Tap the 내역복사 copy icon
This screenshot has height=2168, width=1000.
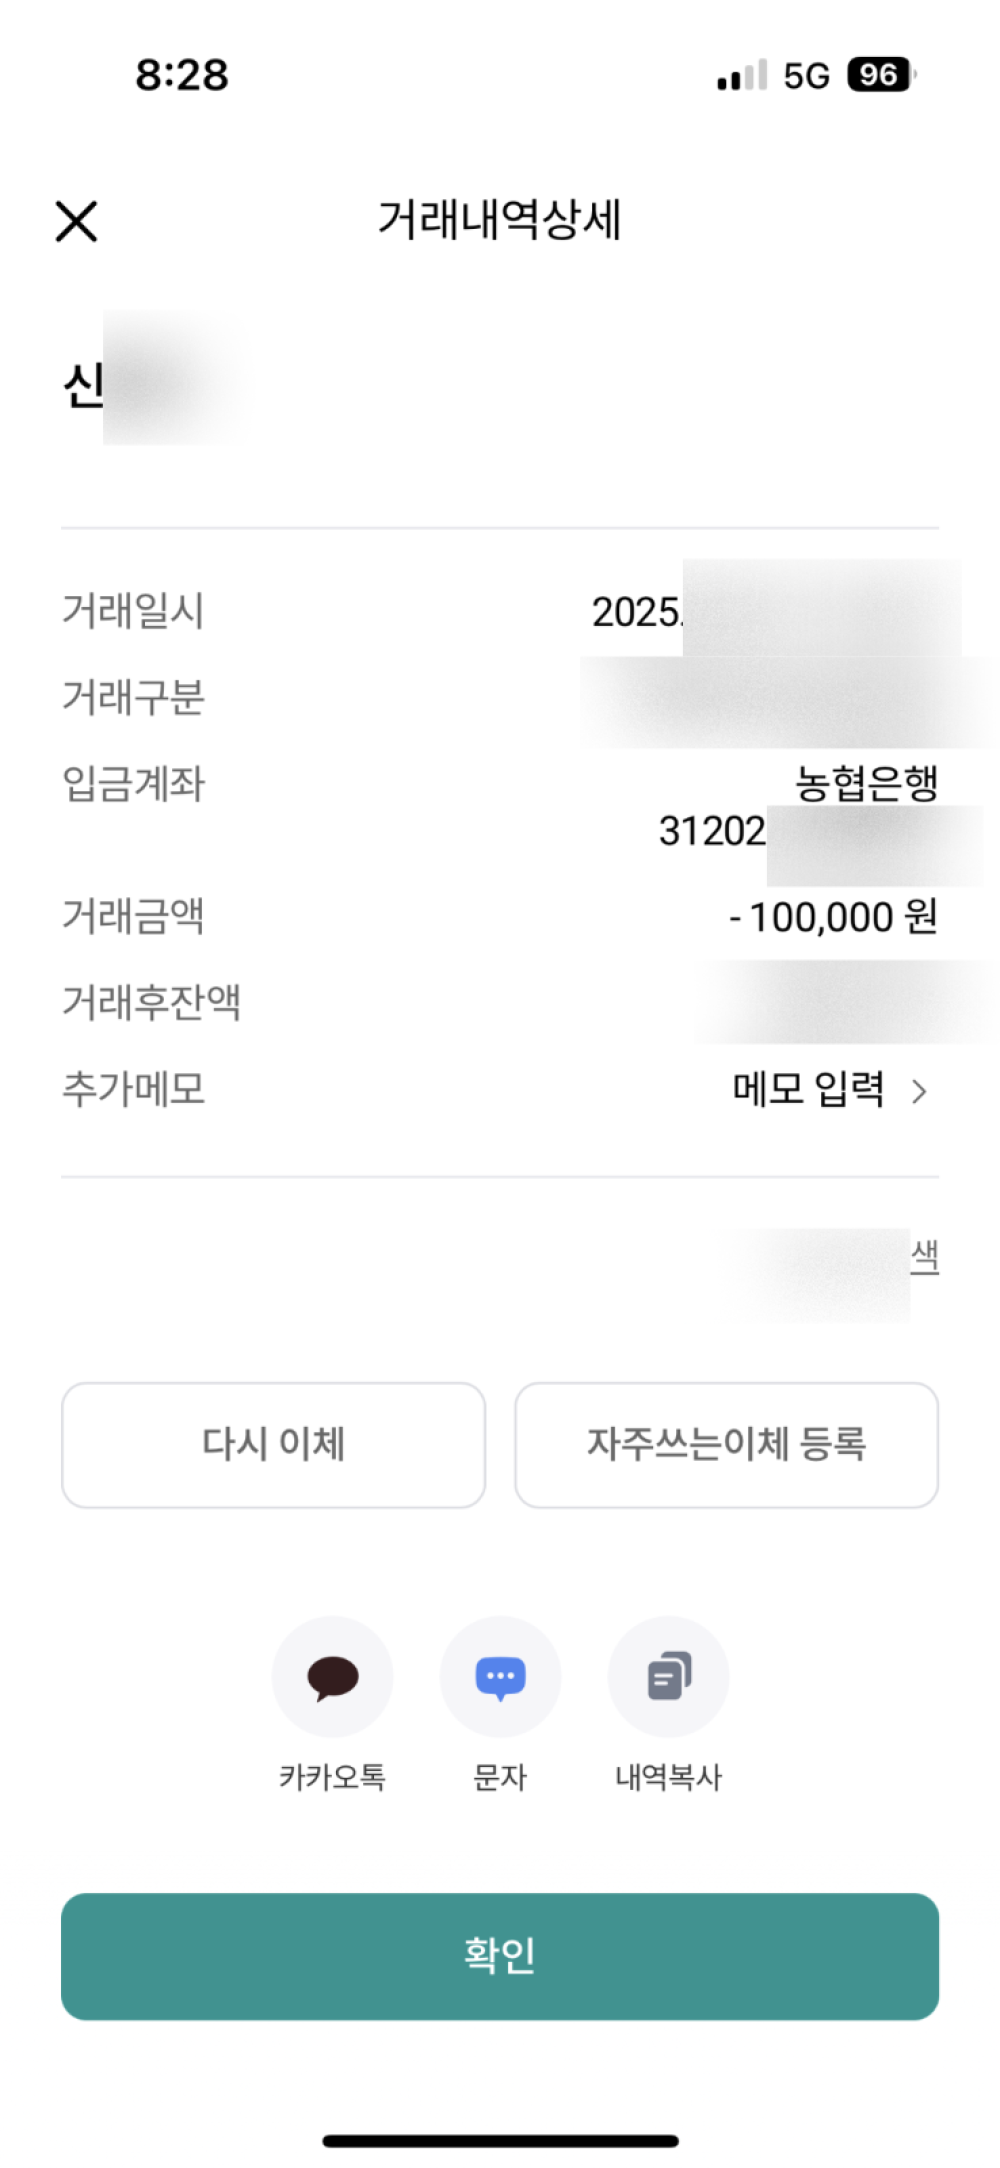pyautogui.click(x=668, y=1676)
